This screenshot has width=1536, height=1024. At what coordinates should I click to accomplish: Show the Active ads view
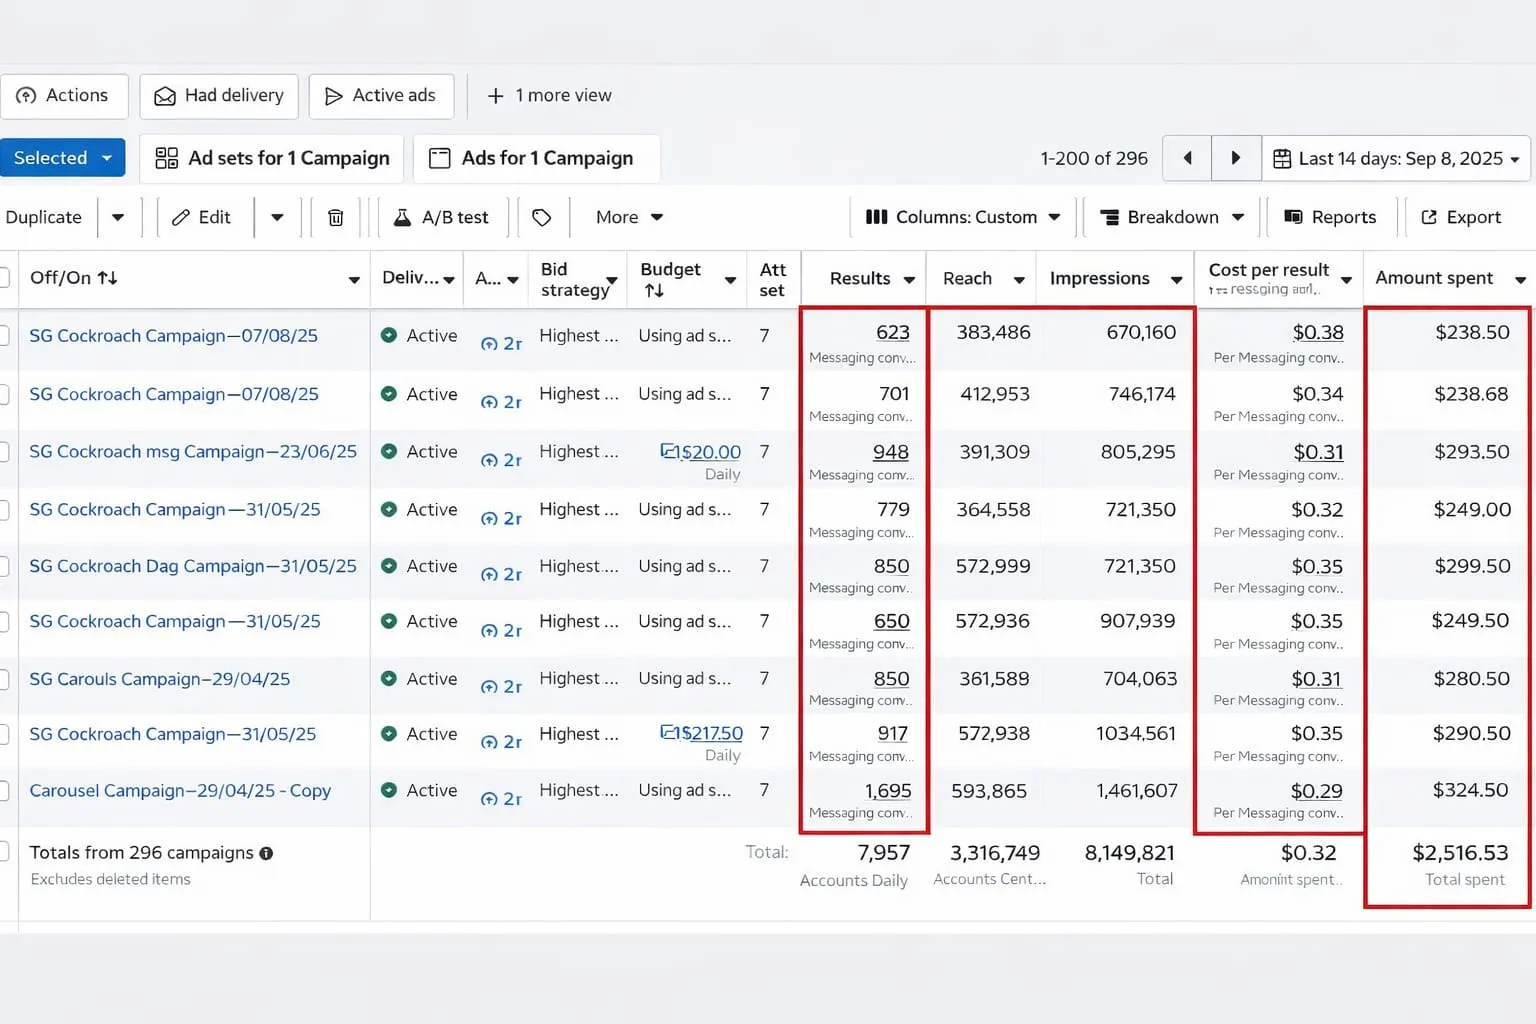[381, 96]
